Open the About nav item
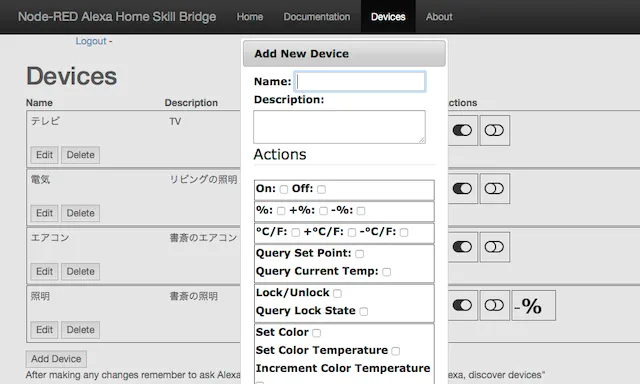This screenshot has width=640, height=384. click(439, 17)
